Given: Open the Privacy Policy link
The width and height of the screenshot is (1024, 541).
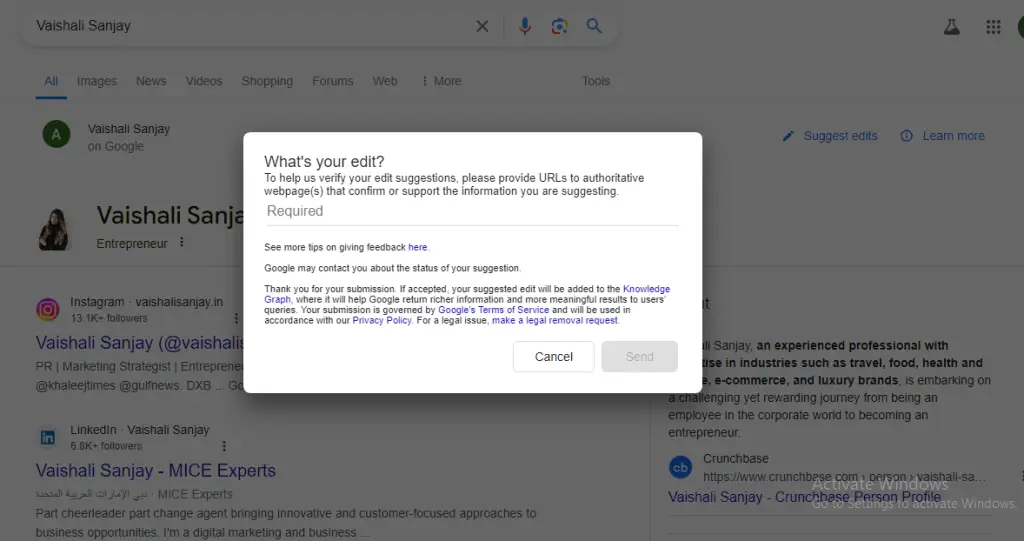Looking at the screenshot, I should [382, 321].
